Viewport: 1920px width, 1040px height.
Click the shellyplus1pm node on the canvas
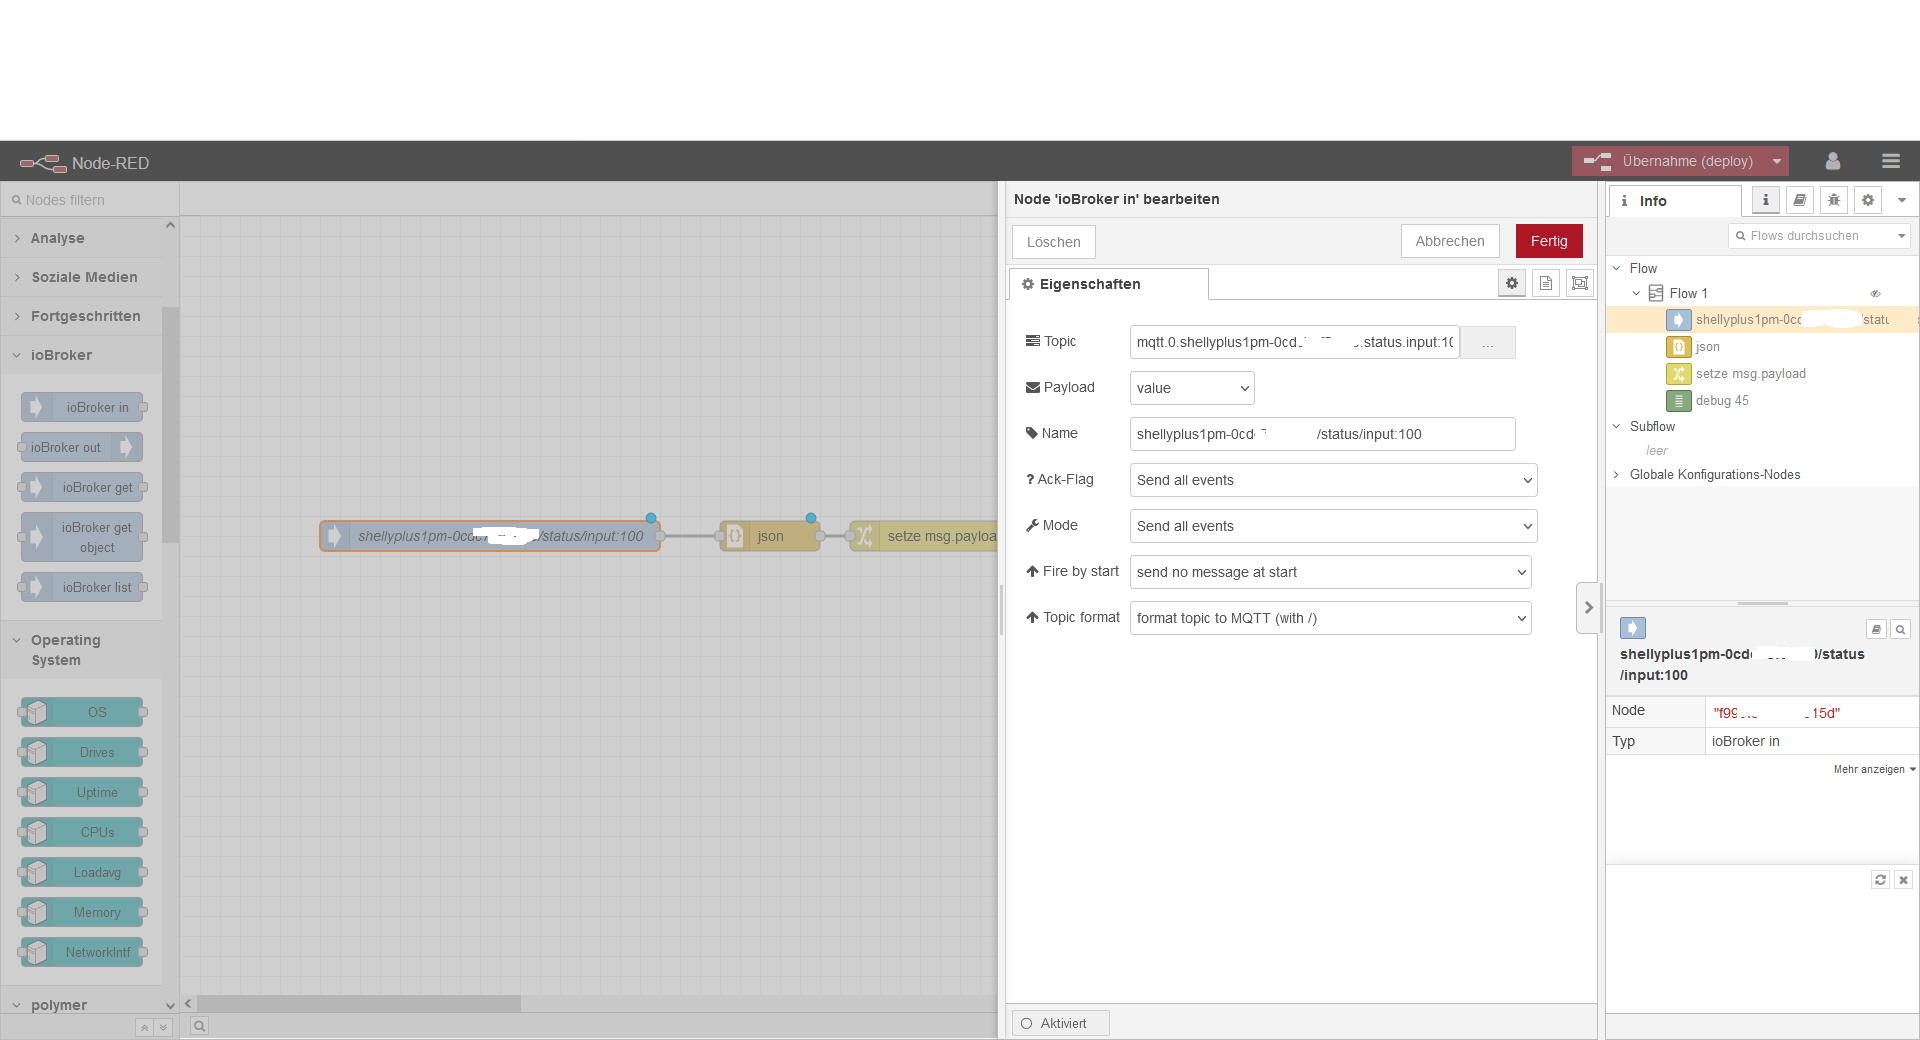[x=490, y=536]
